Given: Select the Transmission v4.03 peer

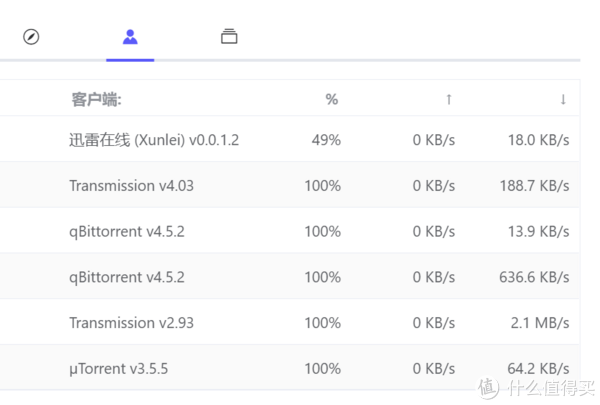Looking at the screenshot, I should 131,186.
